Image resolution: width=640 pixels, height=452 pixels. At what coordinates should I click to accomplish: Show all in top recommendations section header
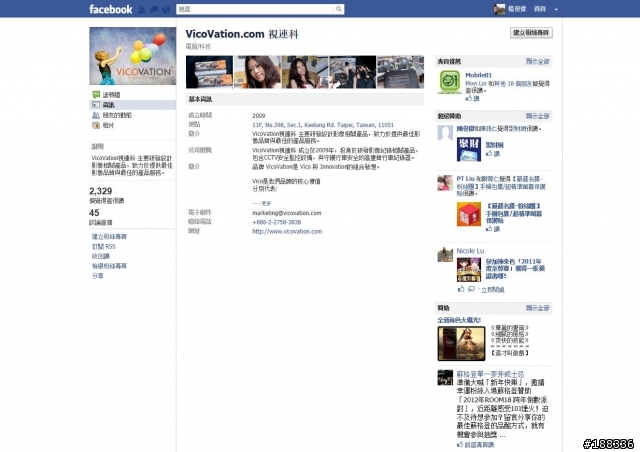coord(537,61)
